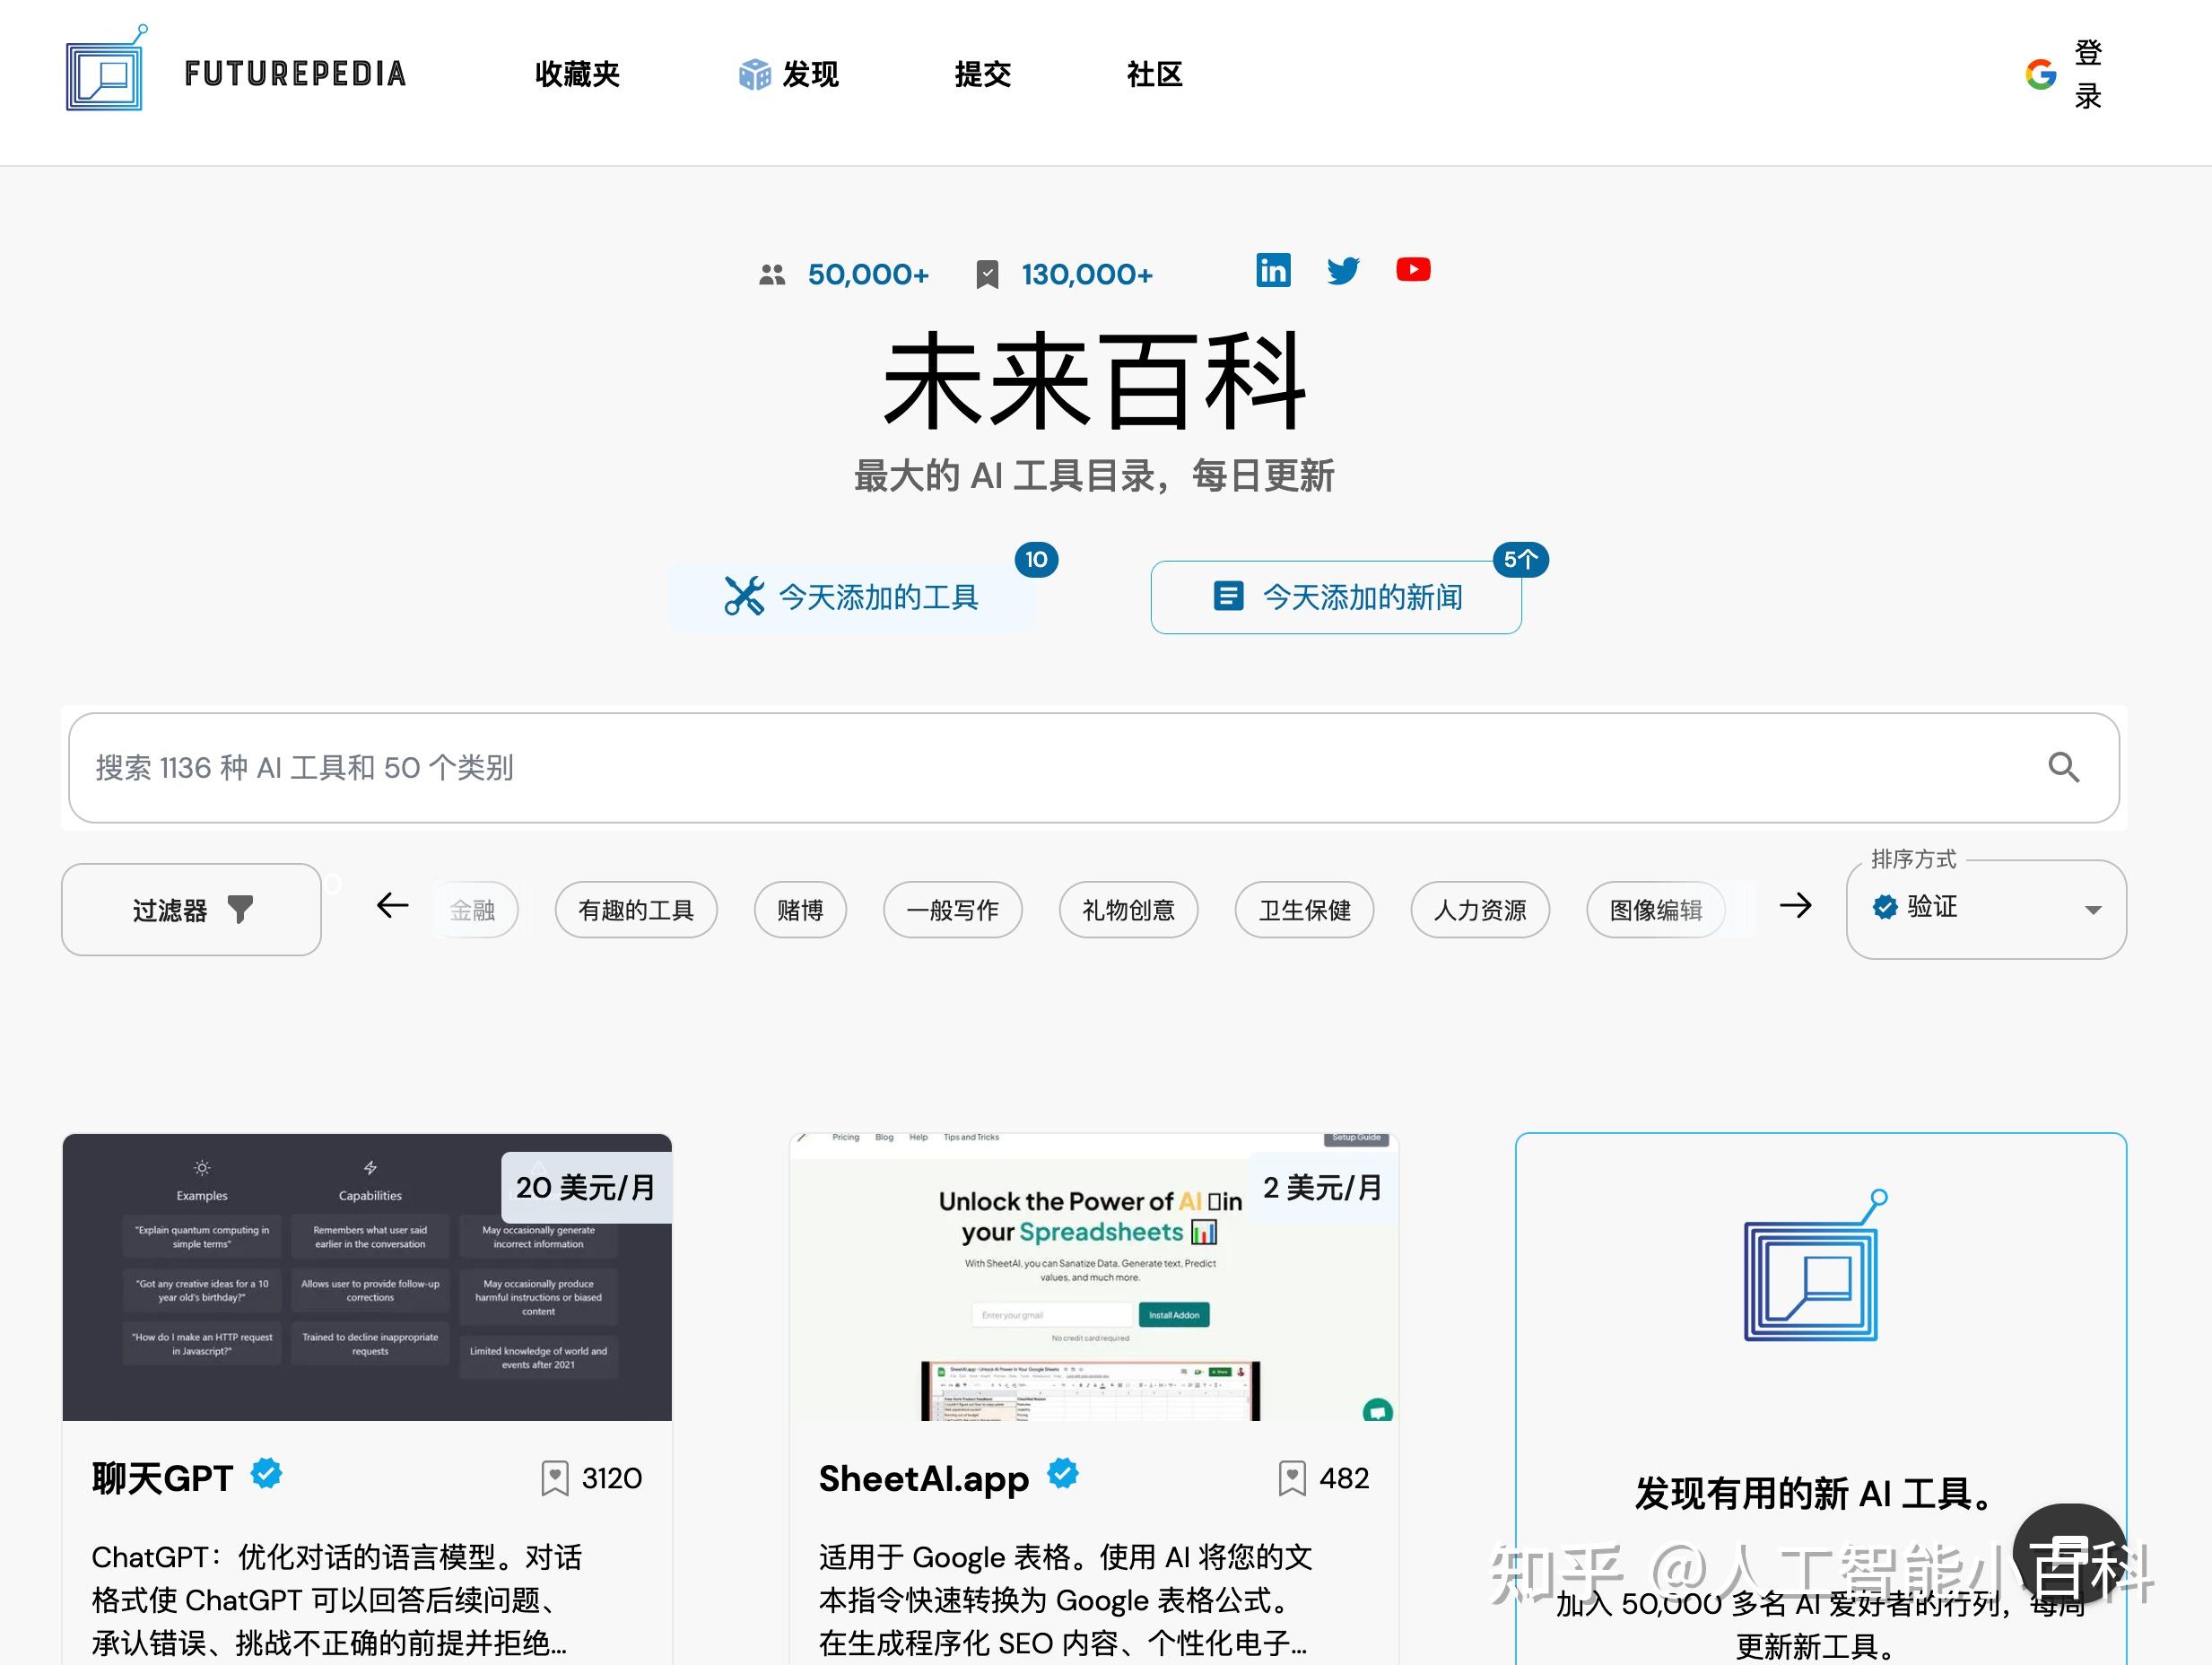Open the 收藏夹 menu item
Screen dimensions: 2212x1665
[x=577, y=74]
